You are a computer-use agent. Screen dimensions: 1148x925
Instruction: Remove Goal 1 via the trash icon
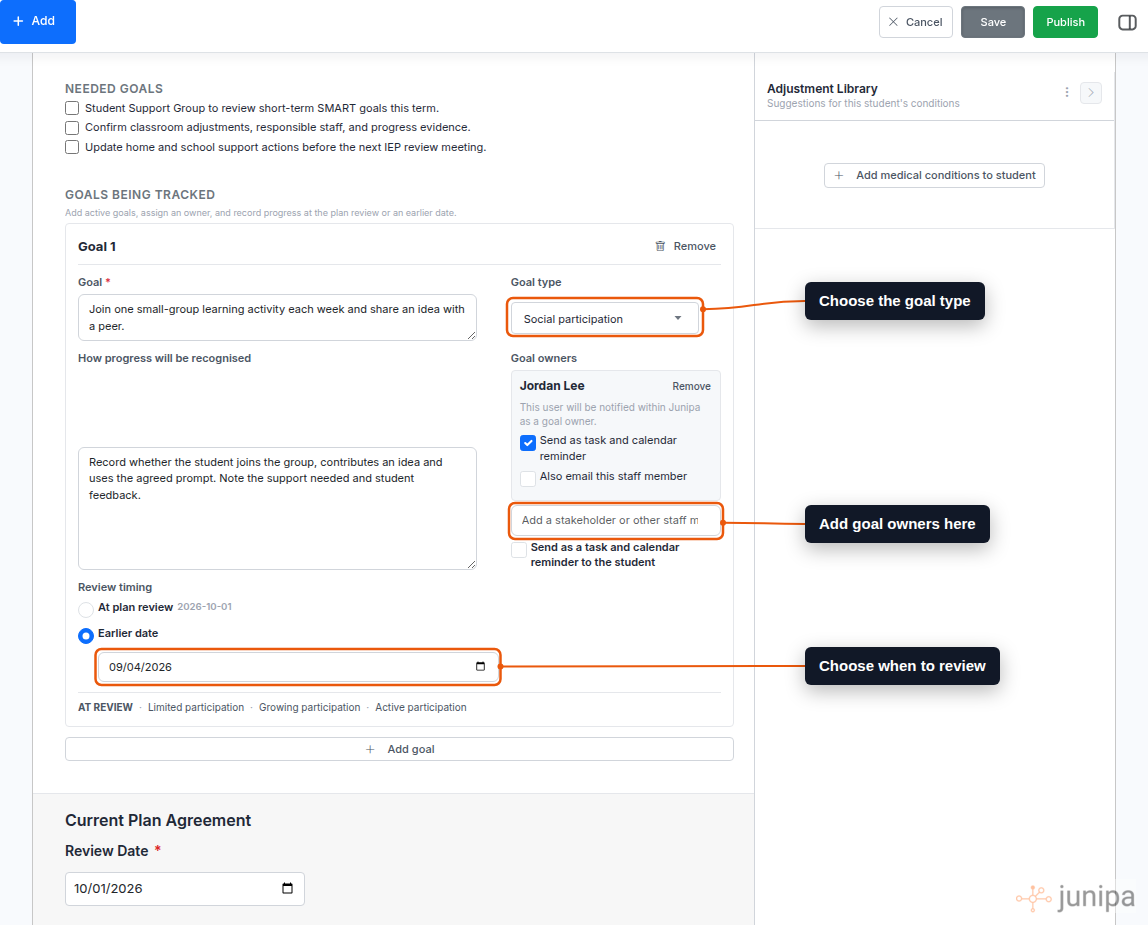tap(660, 246)
